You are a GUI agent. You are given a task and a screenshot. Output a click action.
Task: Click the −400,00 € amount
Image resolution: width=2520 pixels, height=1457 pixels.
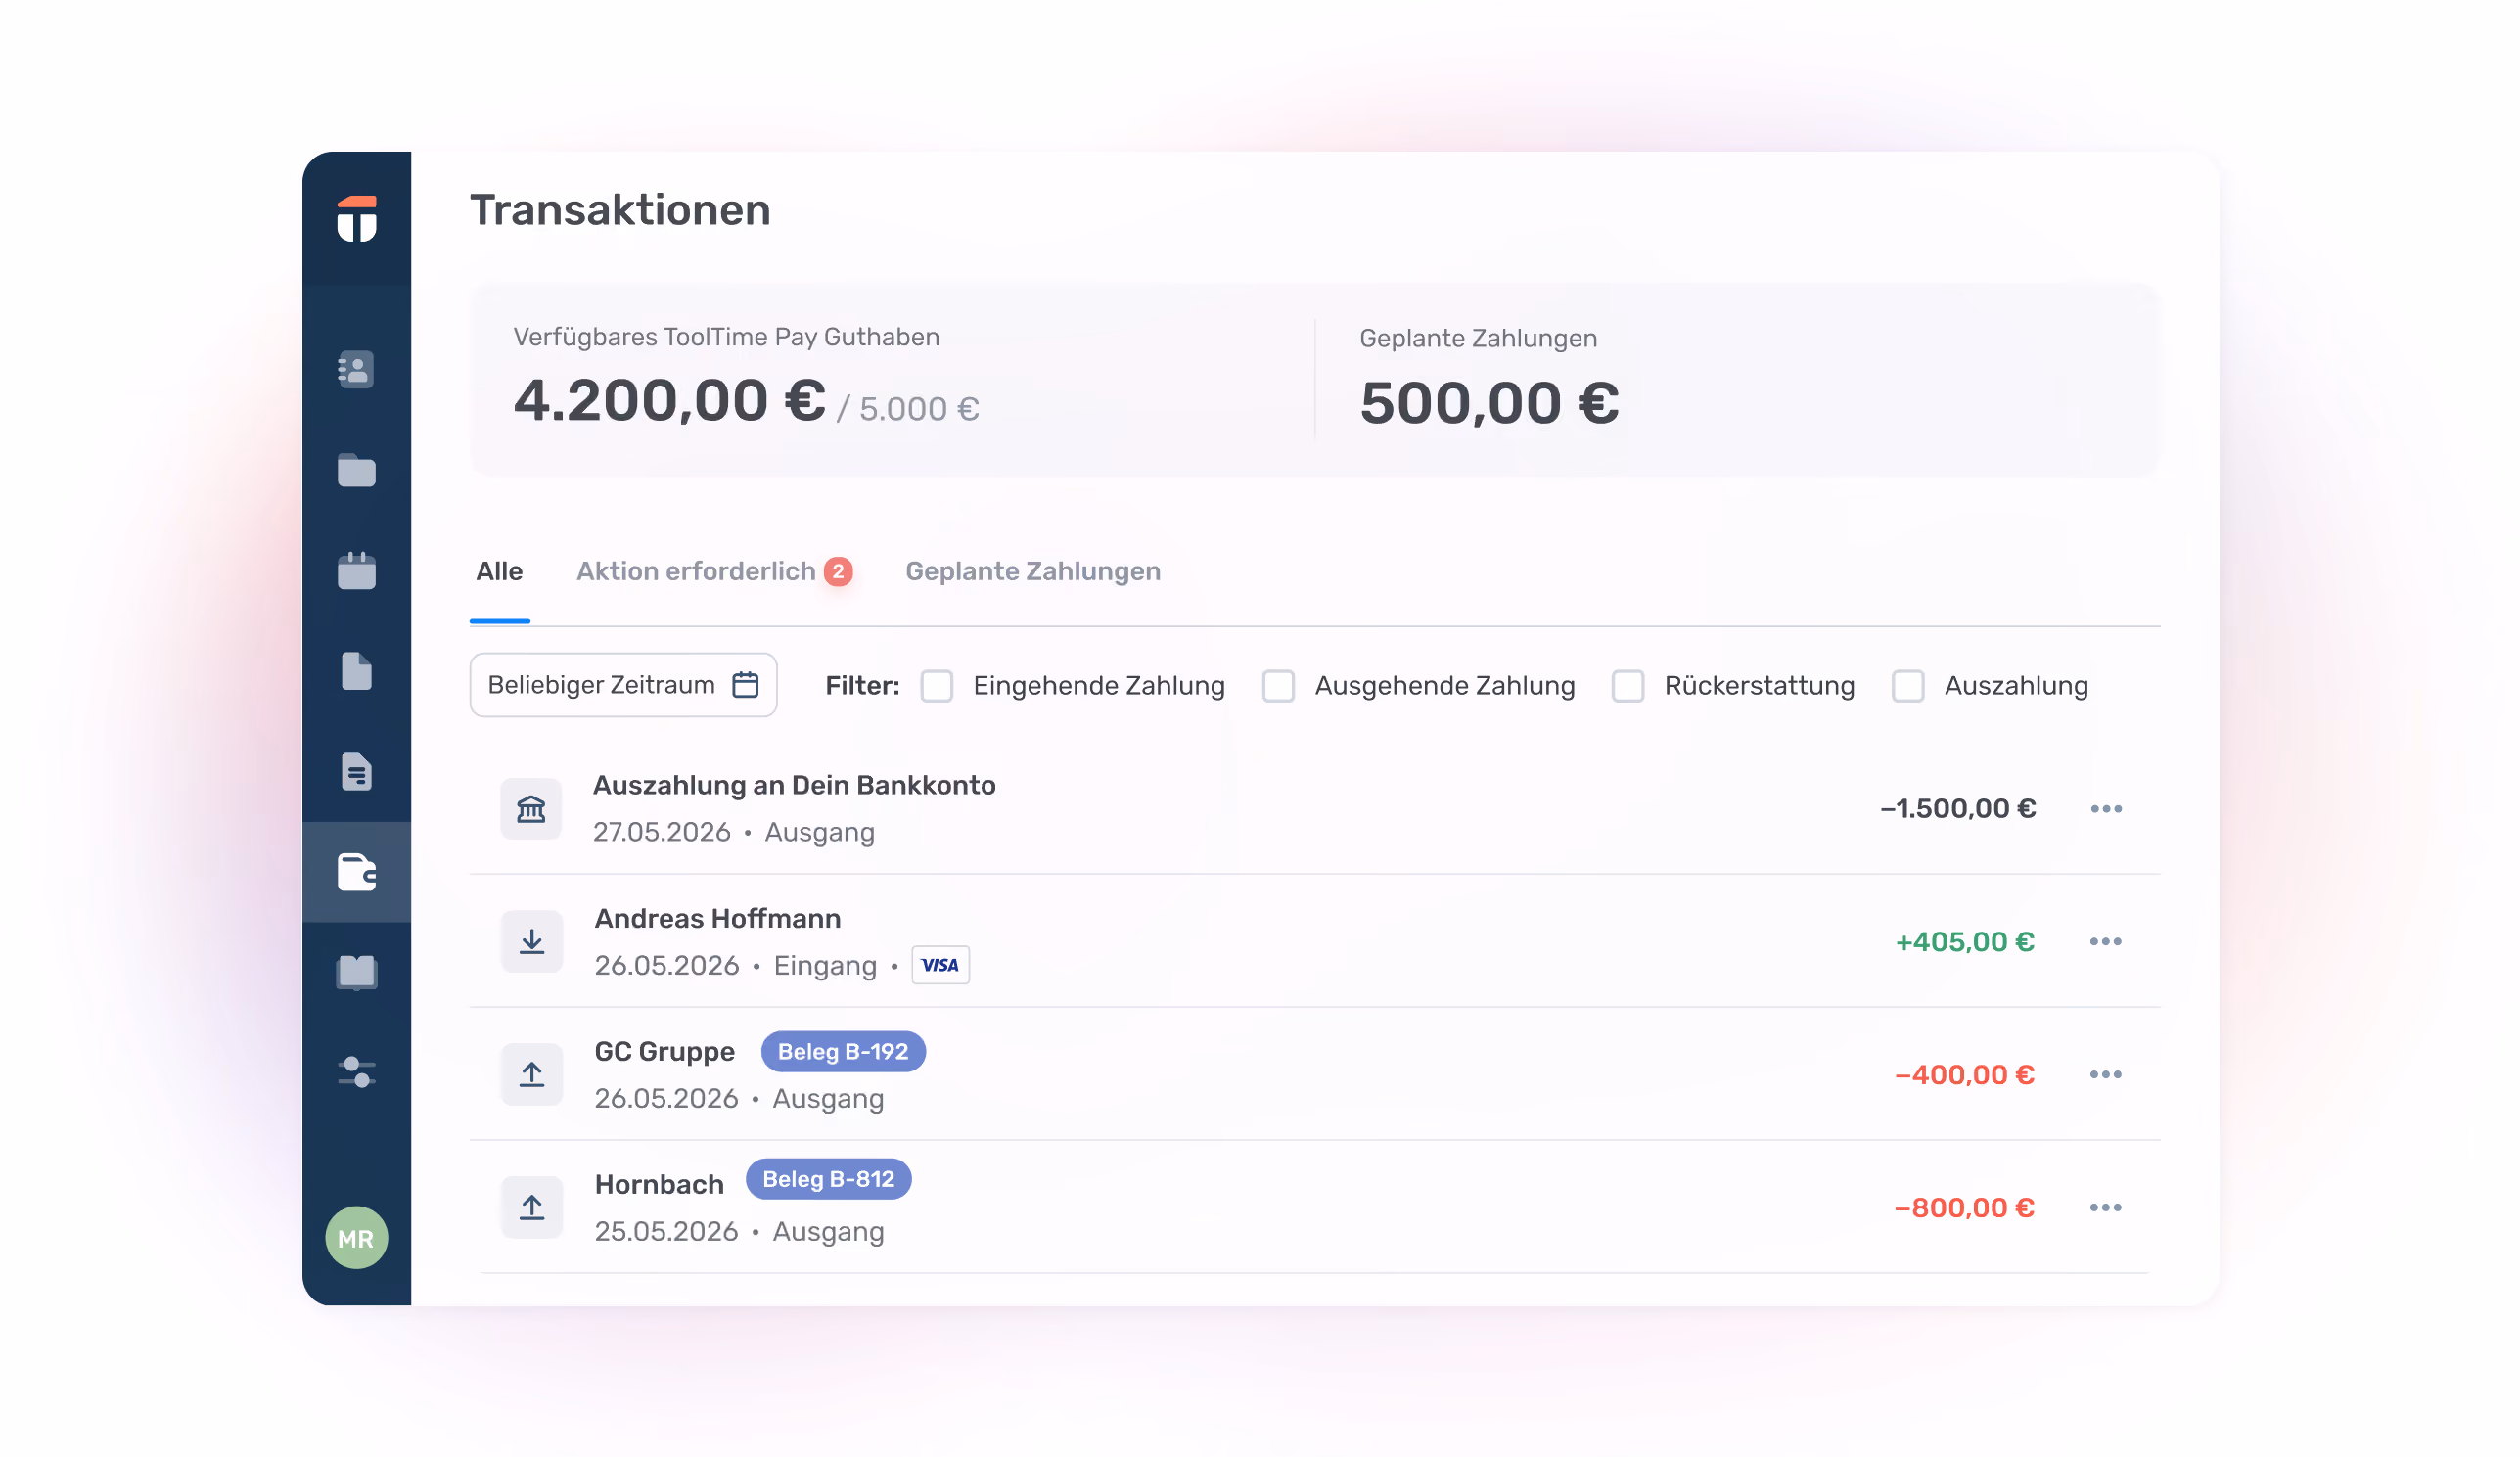pyautogui.click(x=1965, y=1074)
